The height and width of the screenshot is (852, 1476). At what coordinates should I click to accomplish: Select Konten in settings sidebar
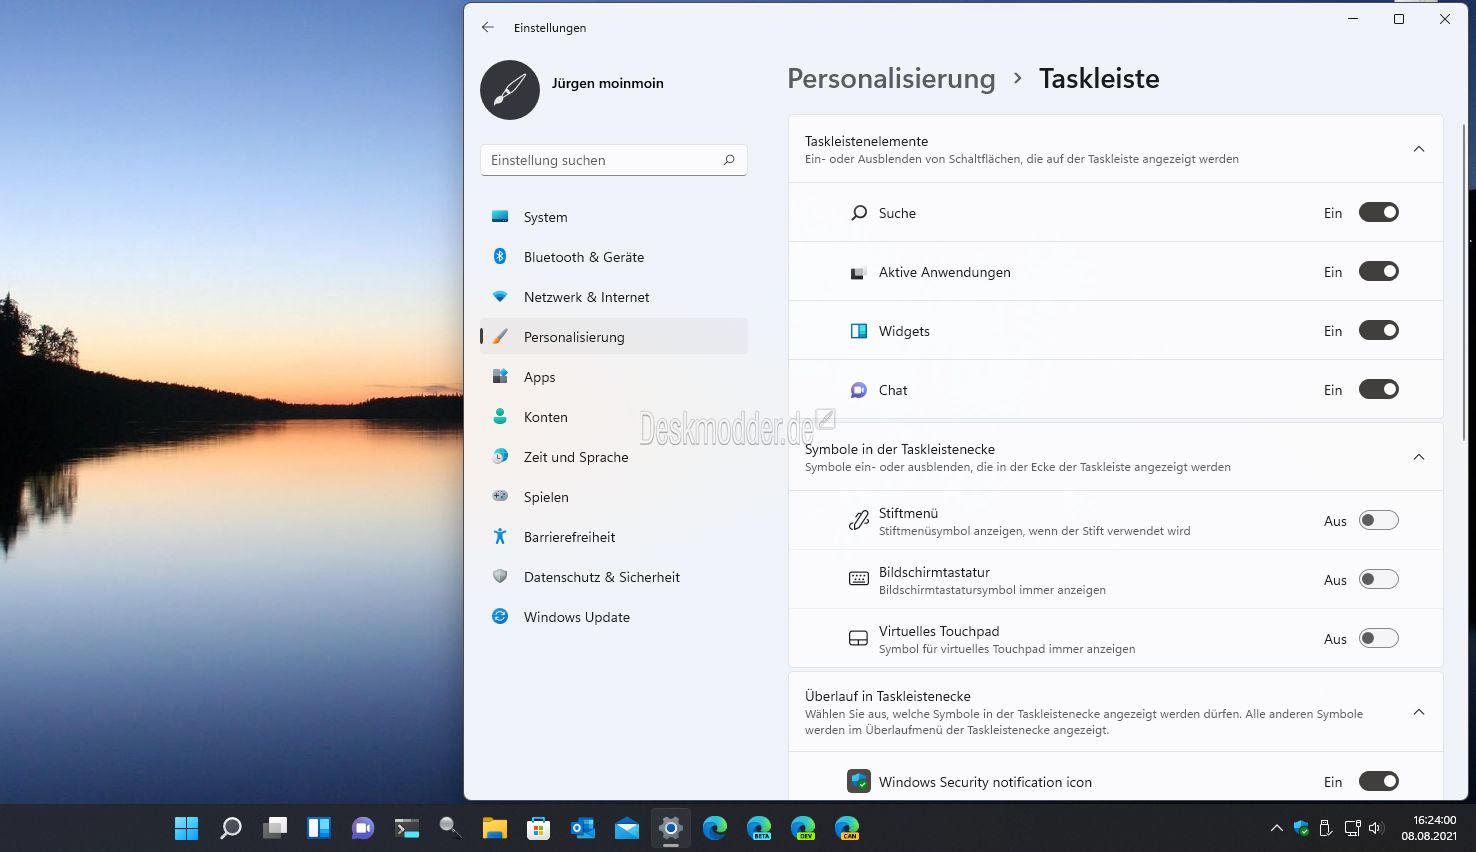coord(614,416)
